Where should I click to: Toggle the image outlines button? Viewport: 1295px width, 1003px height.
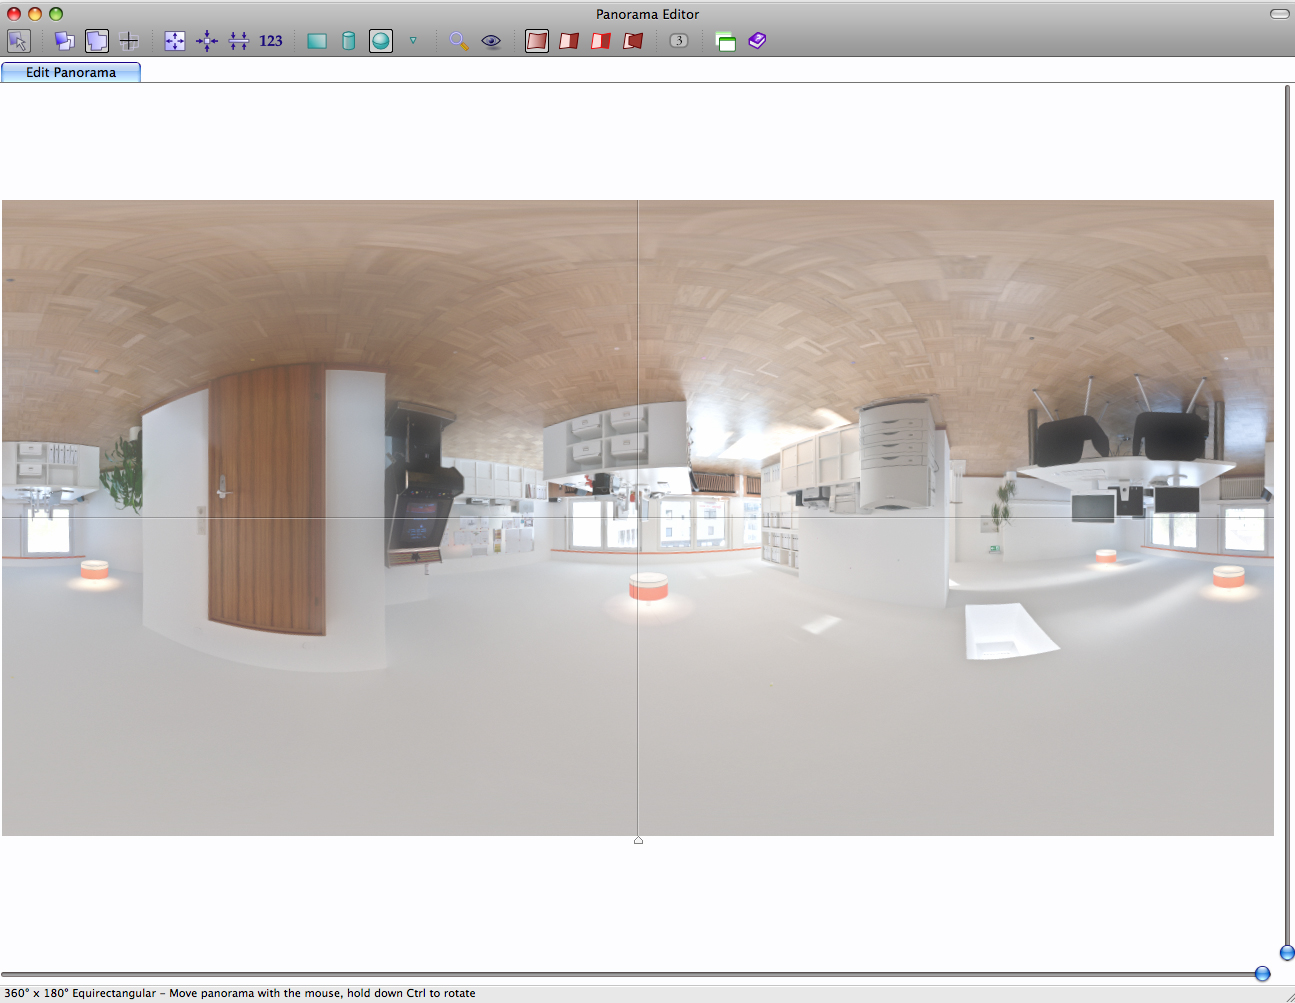pyautogui.click(x=97, y=41)
